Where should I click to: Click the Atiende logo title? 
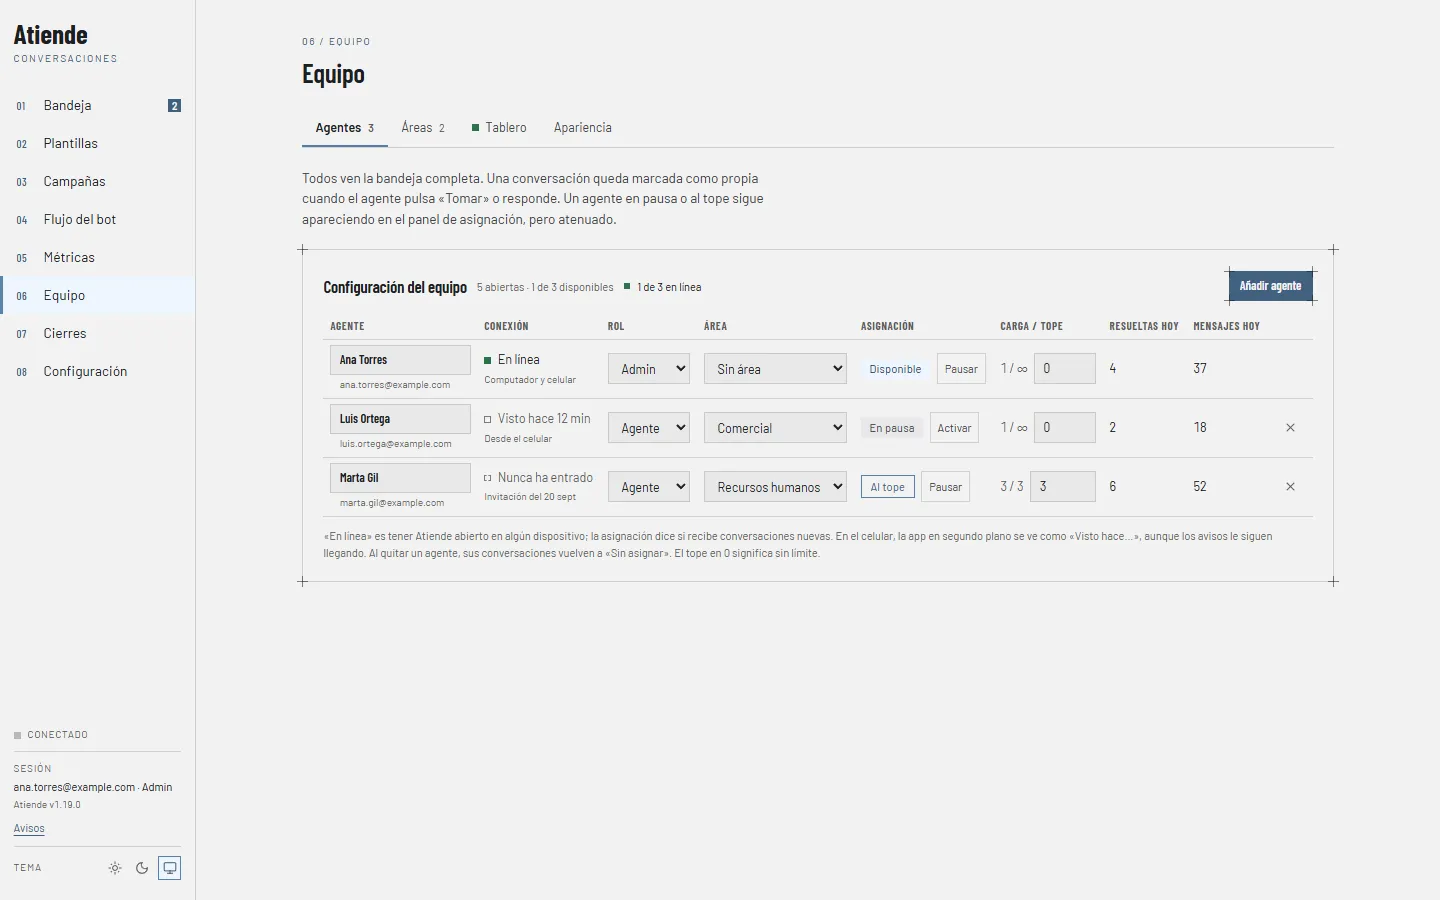(x=51, y=35)
